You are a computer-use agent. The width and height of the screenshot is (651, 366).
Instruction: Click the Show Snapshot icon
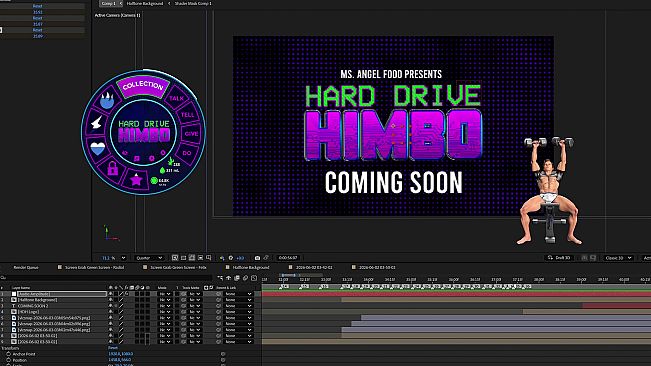click(x=266, y=258)
